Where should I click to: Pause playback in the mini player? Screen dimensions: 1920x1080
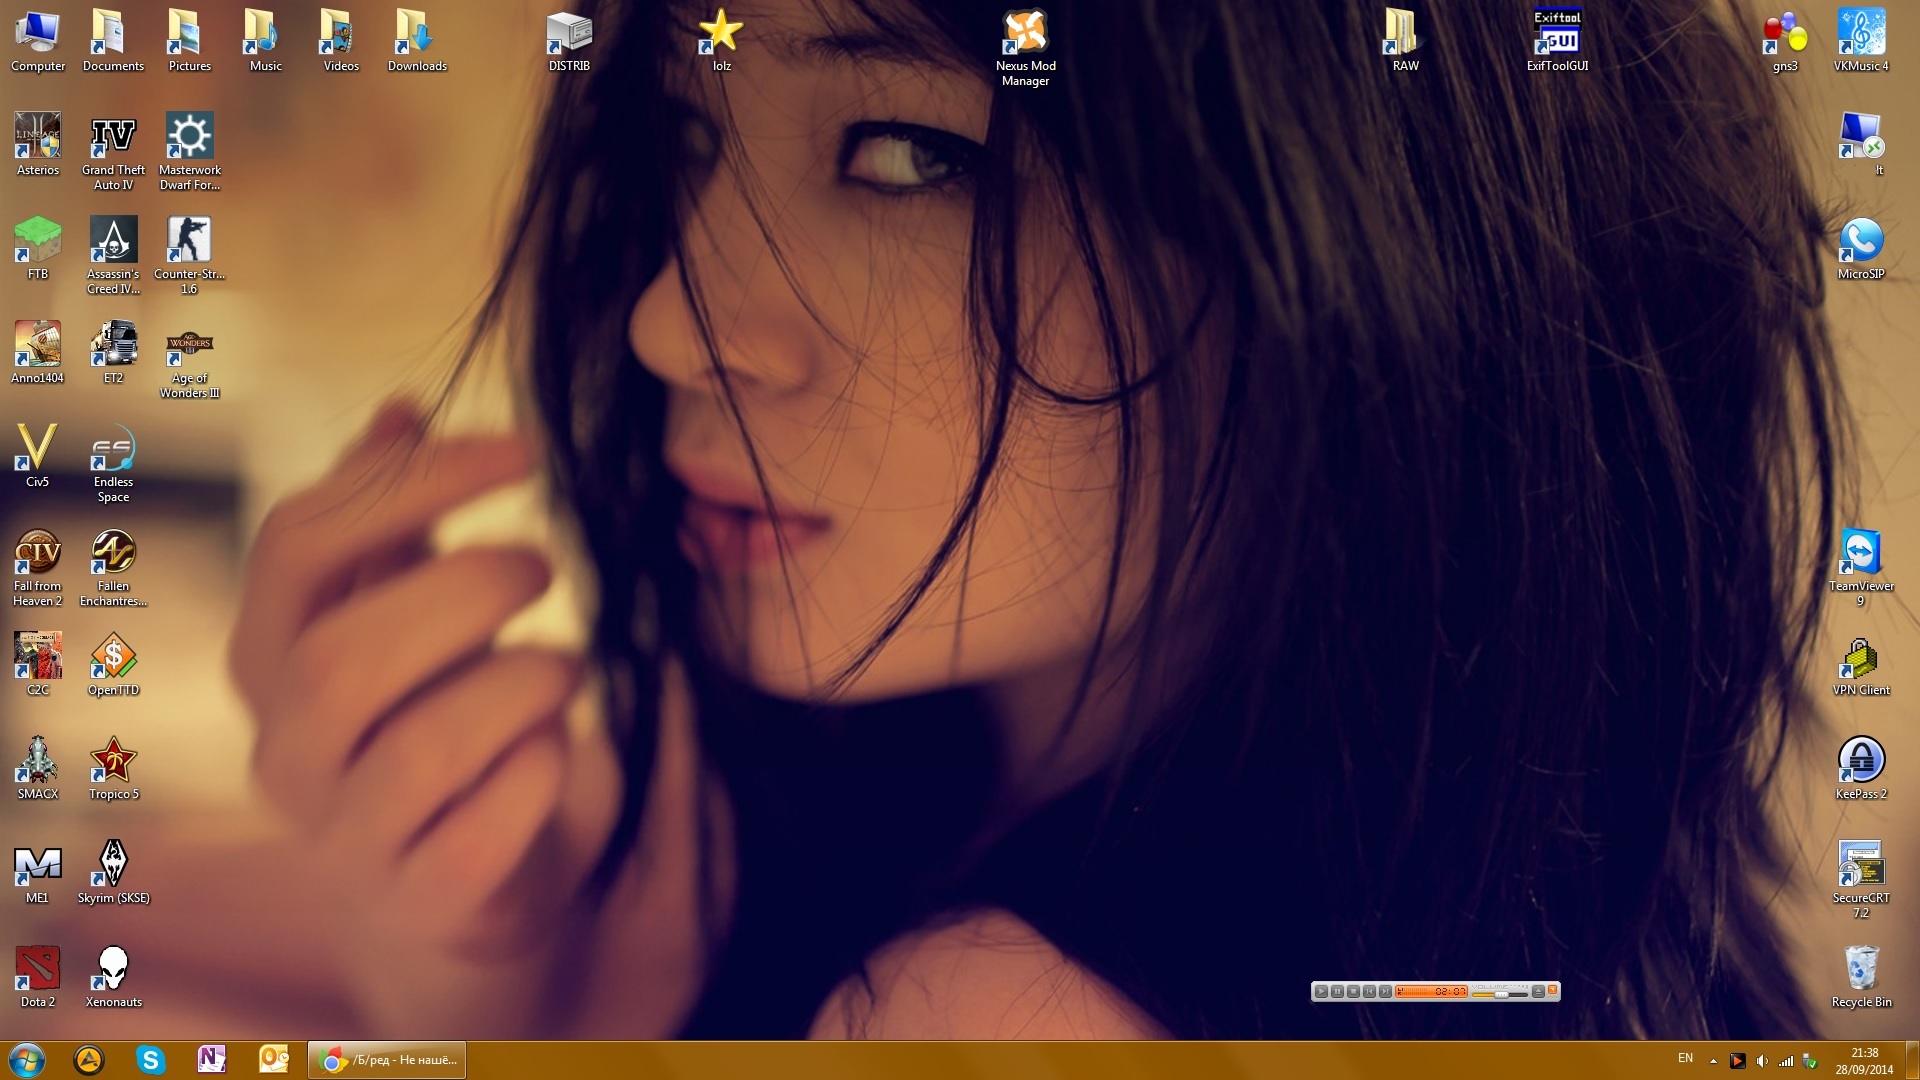(1337, 991)
